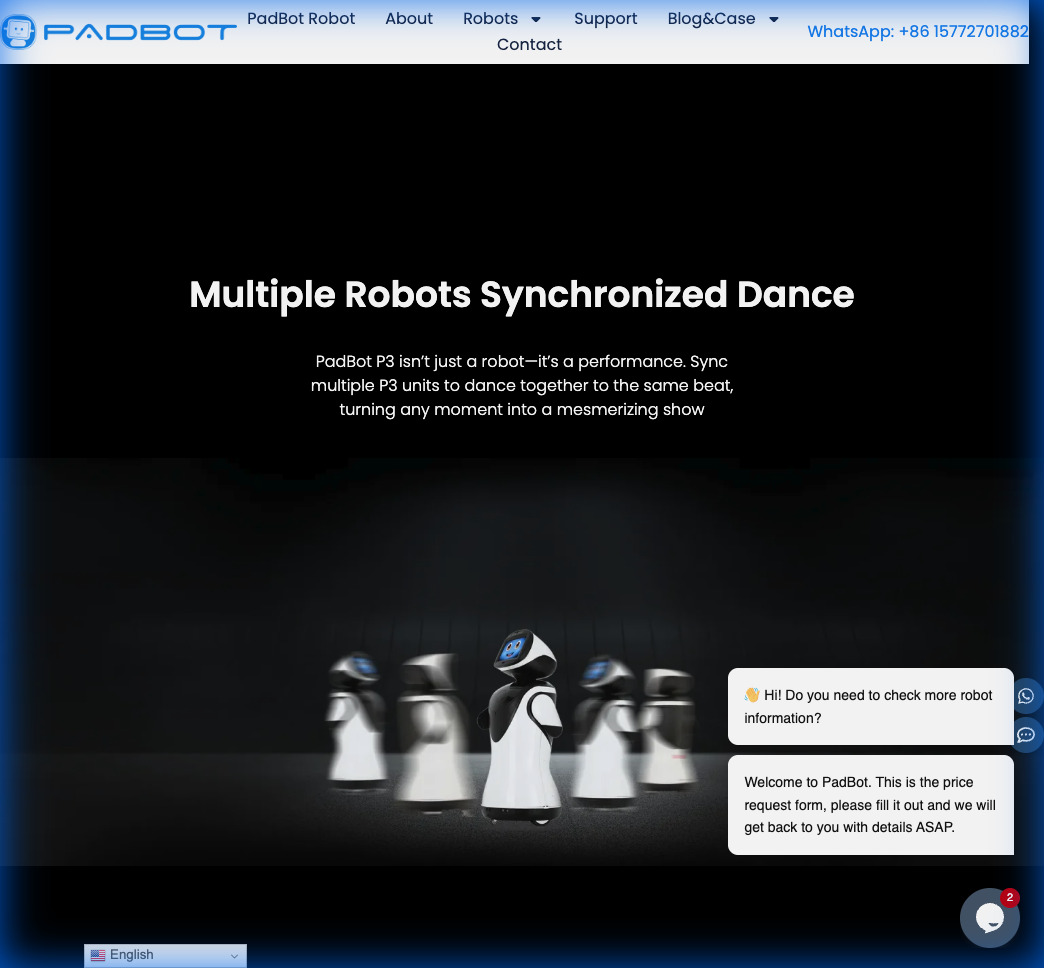
Task: Open the English language selector dropdown
Action: (x=165, y=955)
